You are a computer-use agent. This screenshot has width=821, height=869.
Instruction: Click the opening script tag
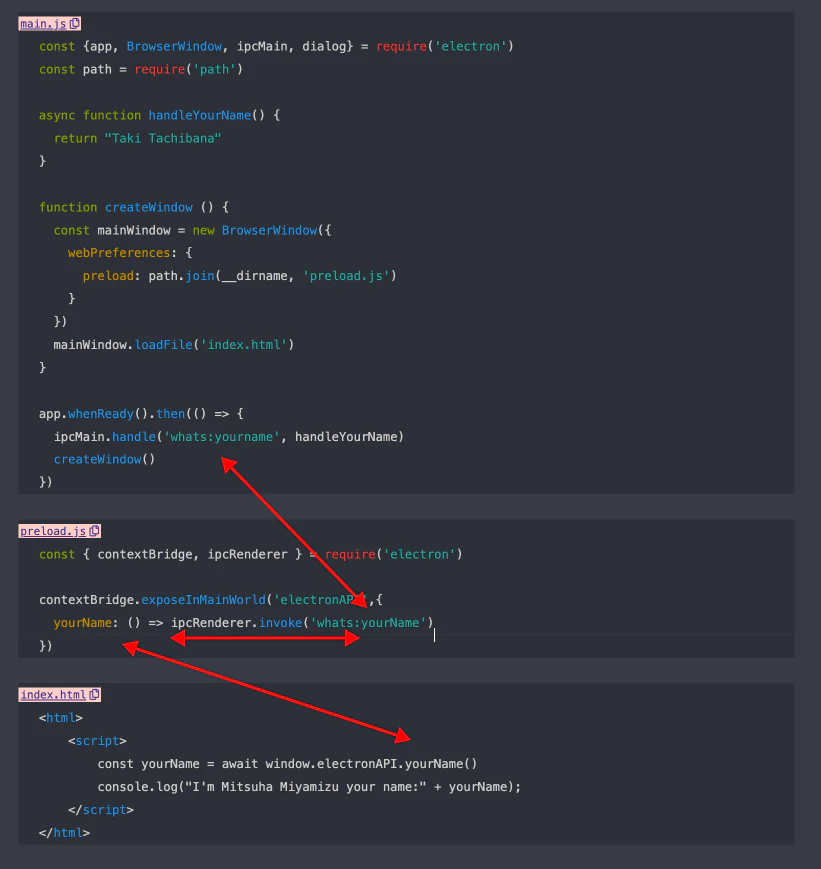coord(97,740)
